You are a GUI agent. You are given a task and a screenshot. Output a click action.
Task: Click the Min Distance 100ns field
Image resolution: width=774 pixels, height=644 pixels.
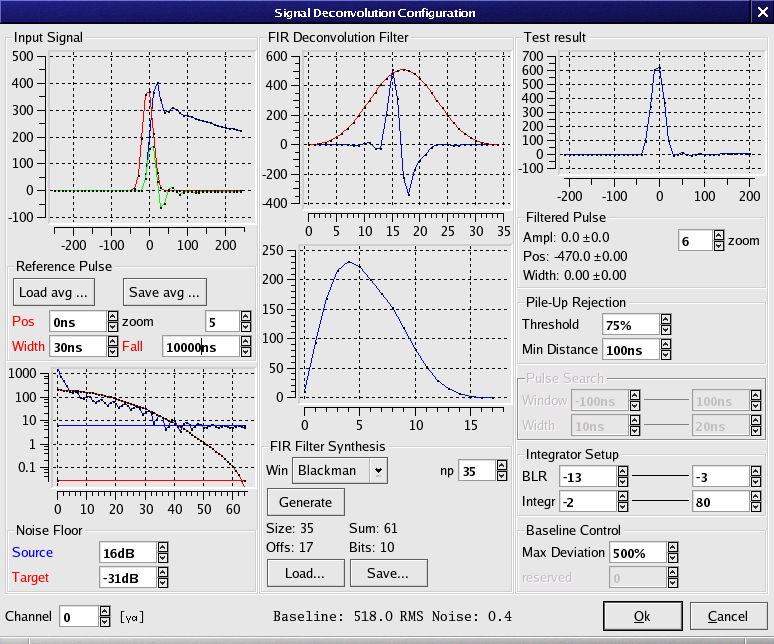(631, 350)
